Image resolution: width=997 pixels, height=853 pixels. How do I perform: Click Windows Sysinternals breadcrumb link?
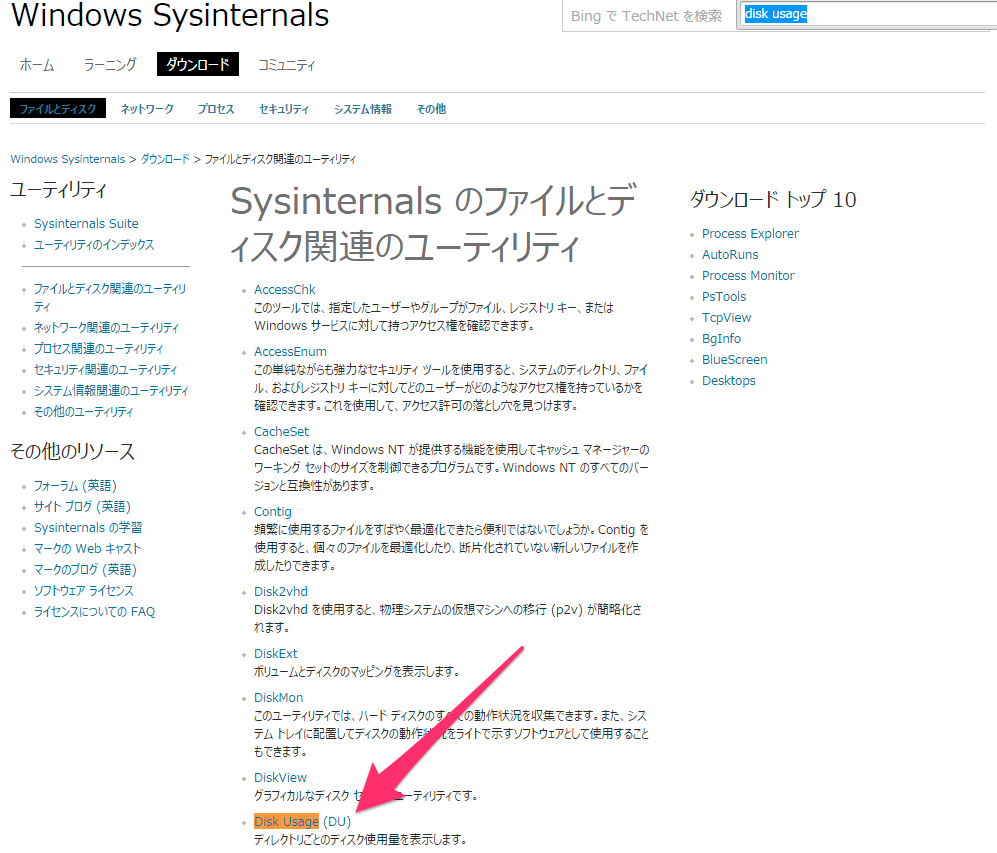[x=67, y=159]
